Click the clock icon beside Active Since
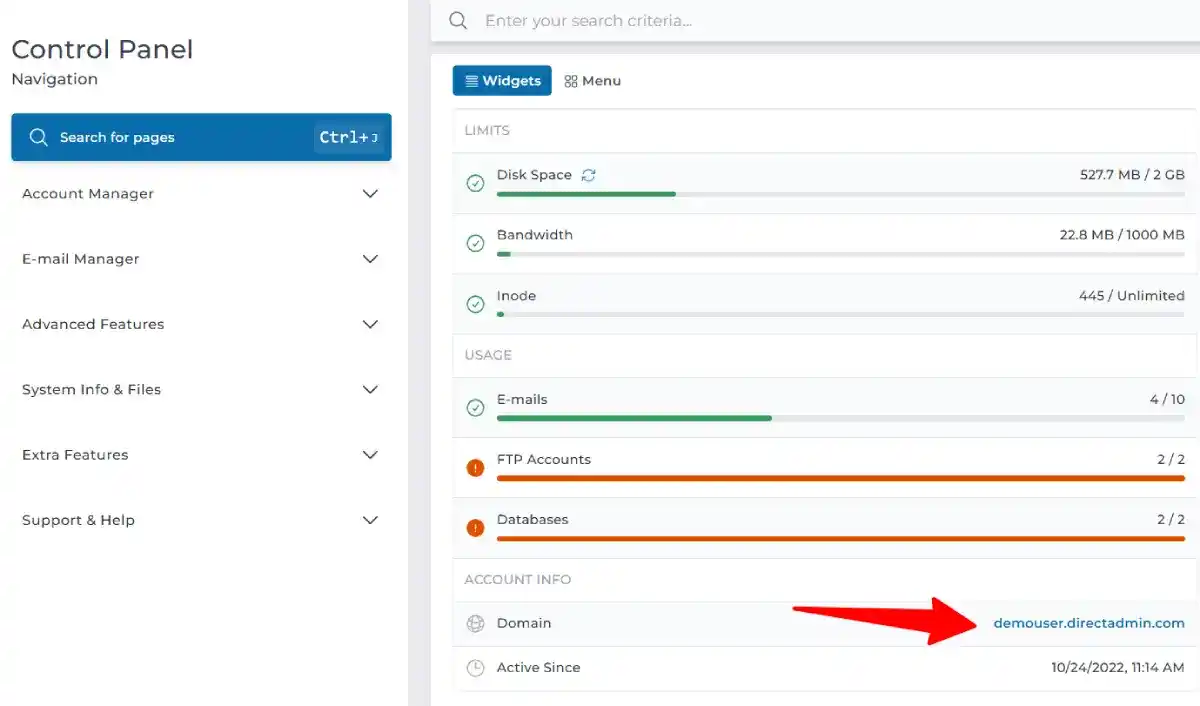Screen dimensions: 1200x706 tap(475, 668)
